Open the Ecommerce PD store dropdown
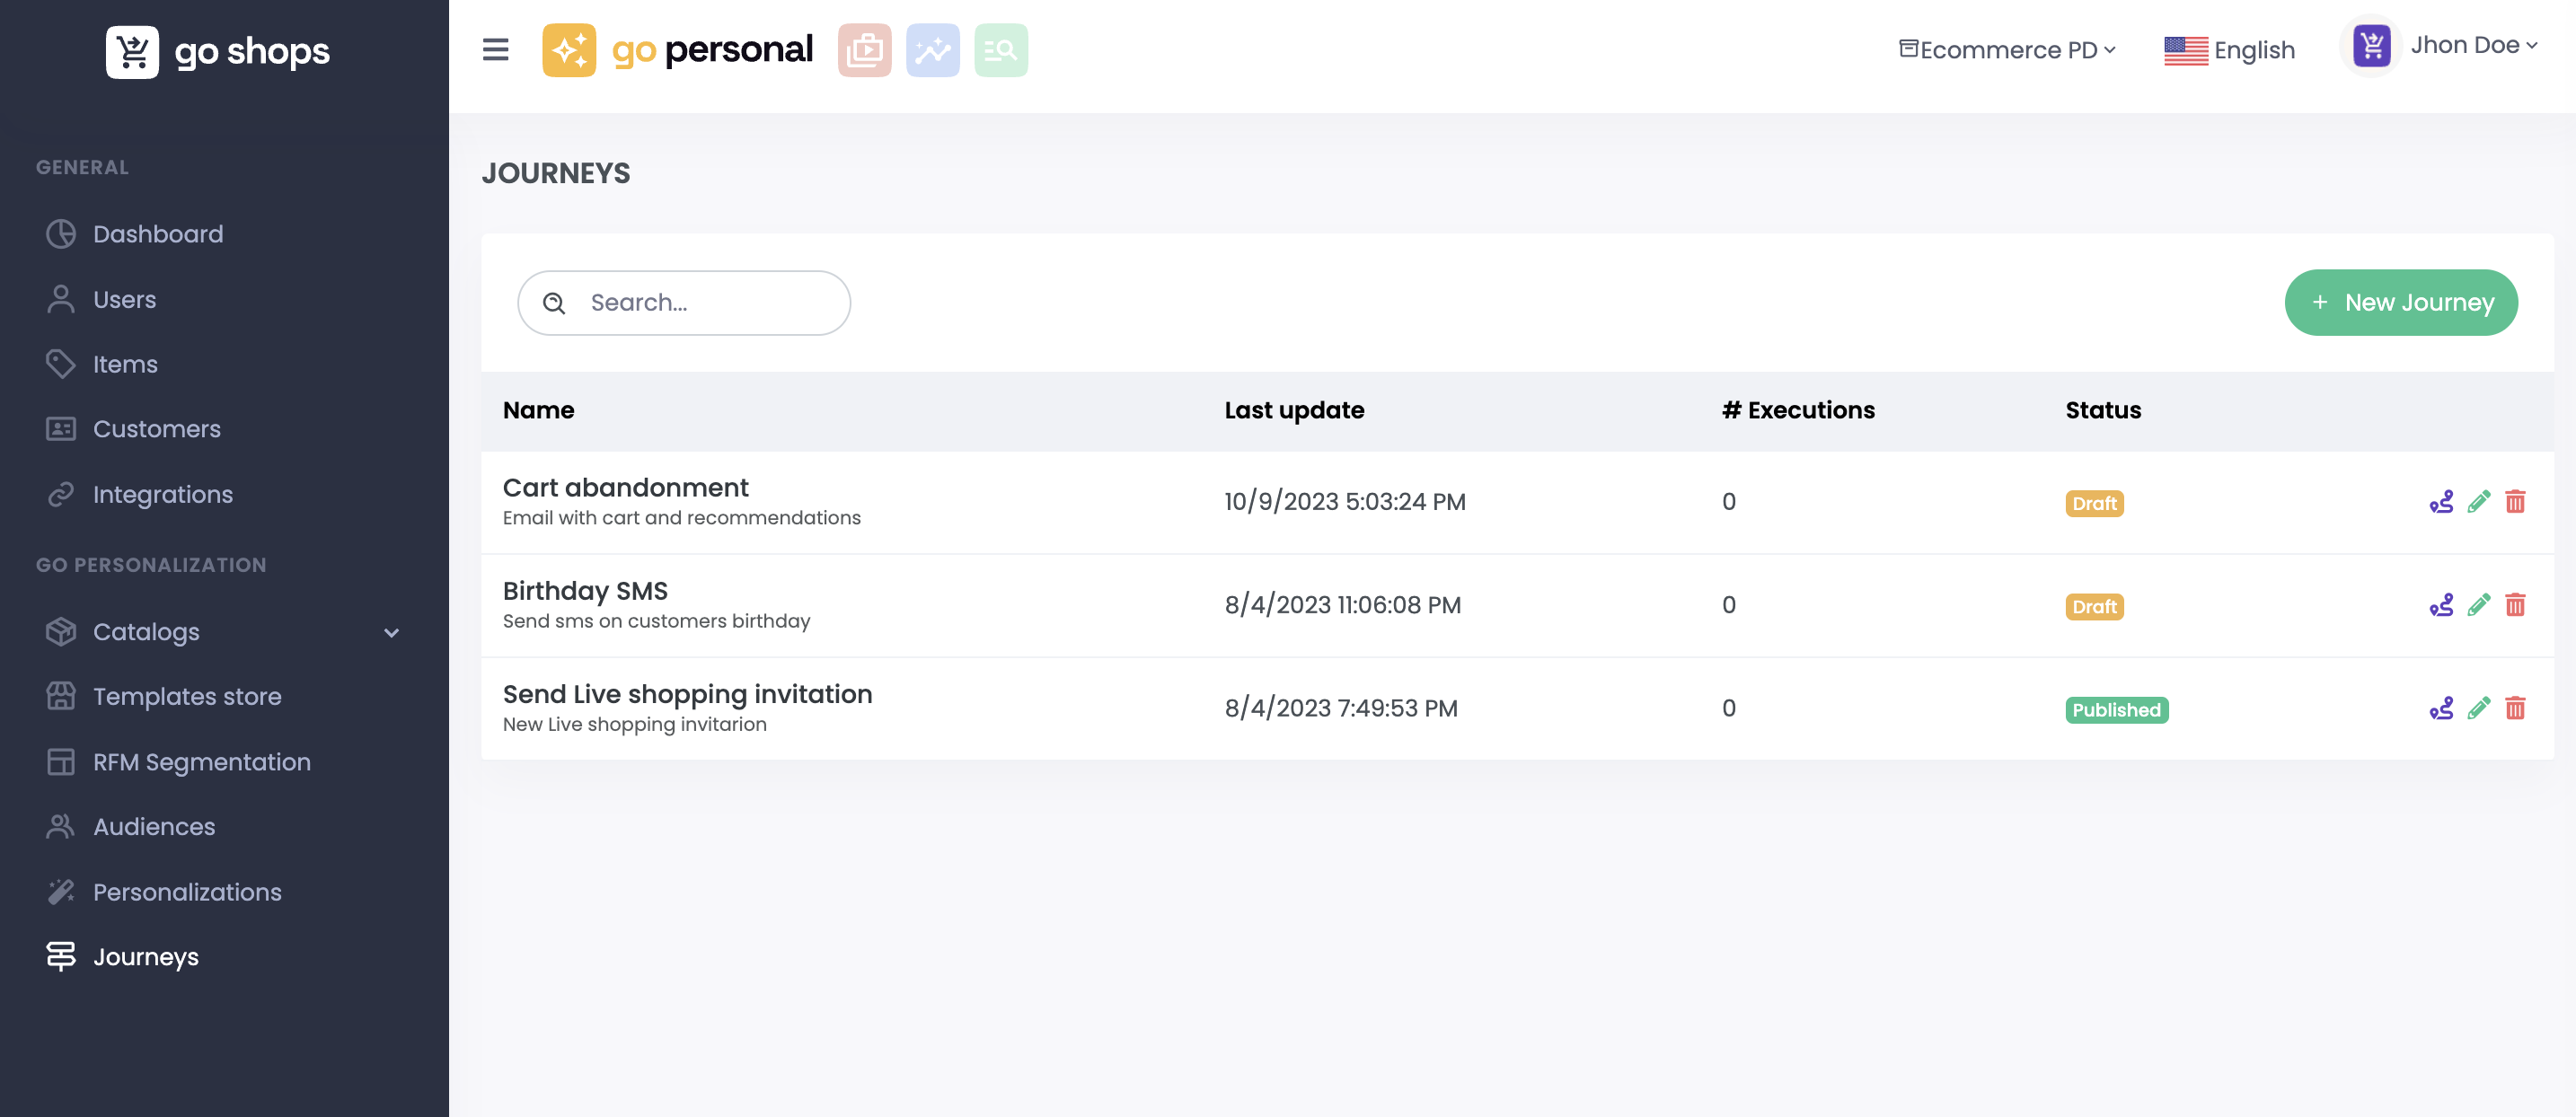The image size is (2576, 1117). coord(2007,50)
